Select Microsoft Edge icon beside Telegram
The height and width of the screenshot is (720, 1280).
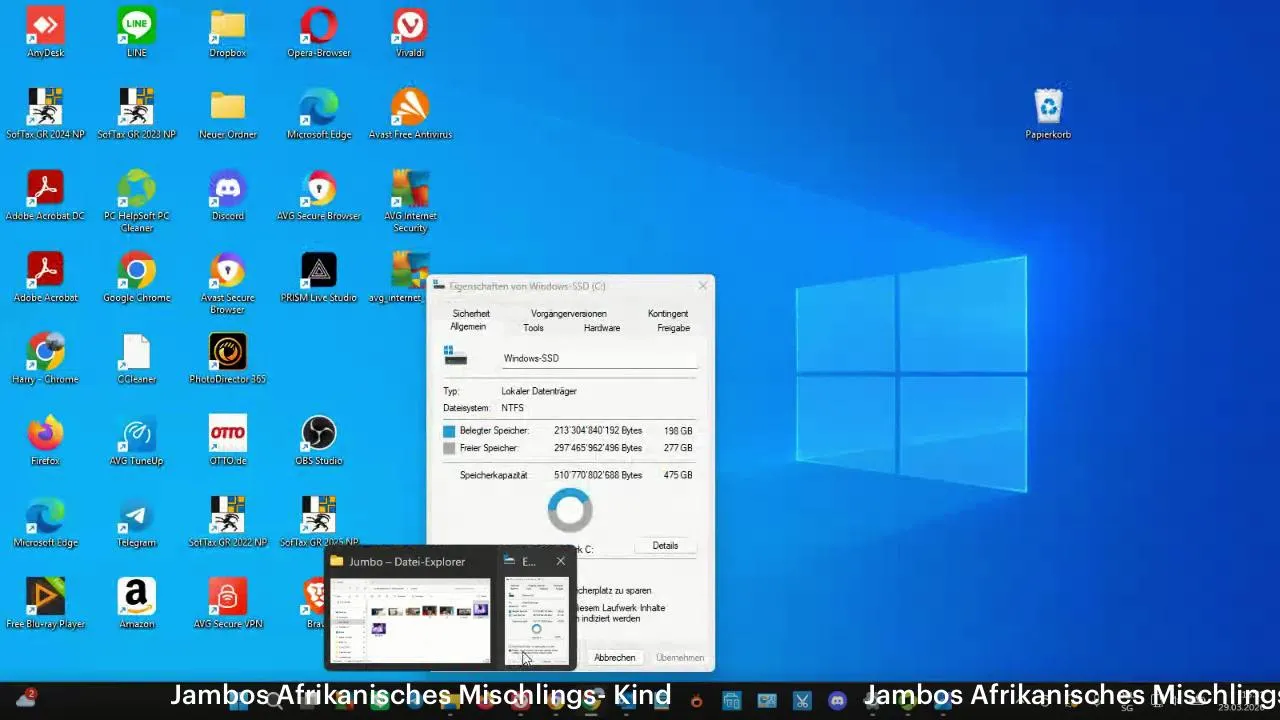coord(45,521)
